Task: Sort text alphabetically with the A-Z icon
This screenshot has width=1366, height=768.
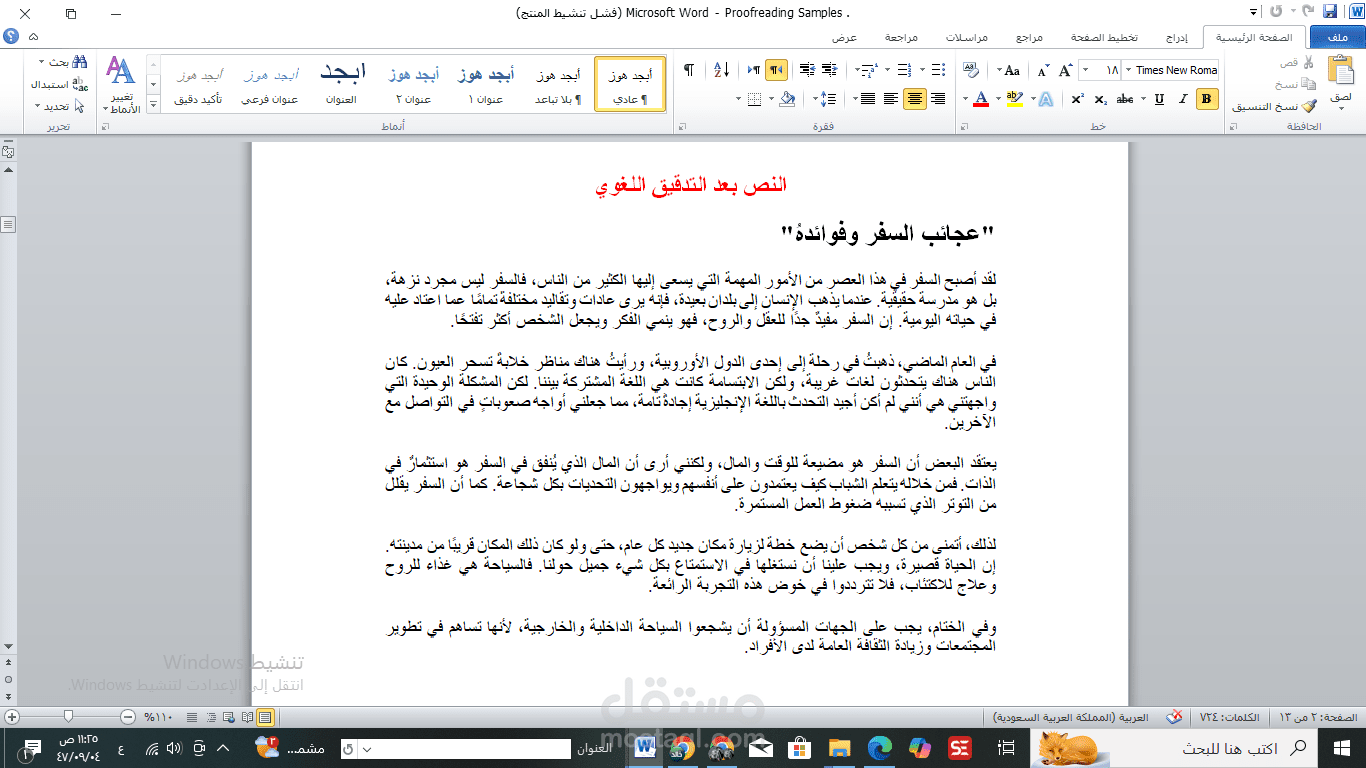Action: 721,70
